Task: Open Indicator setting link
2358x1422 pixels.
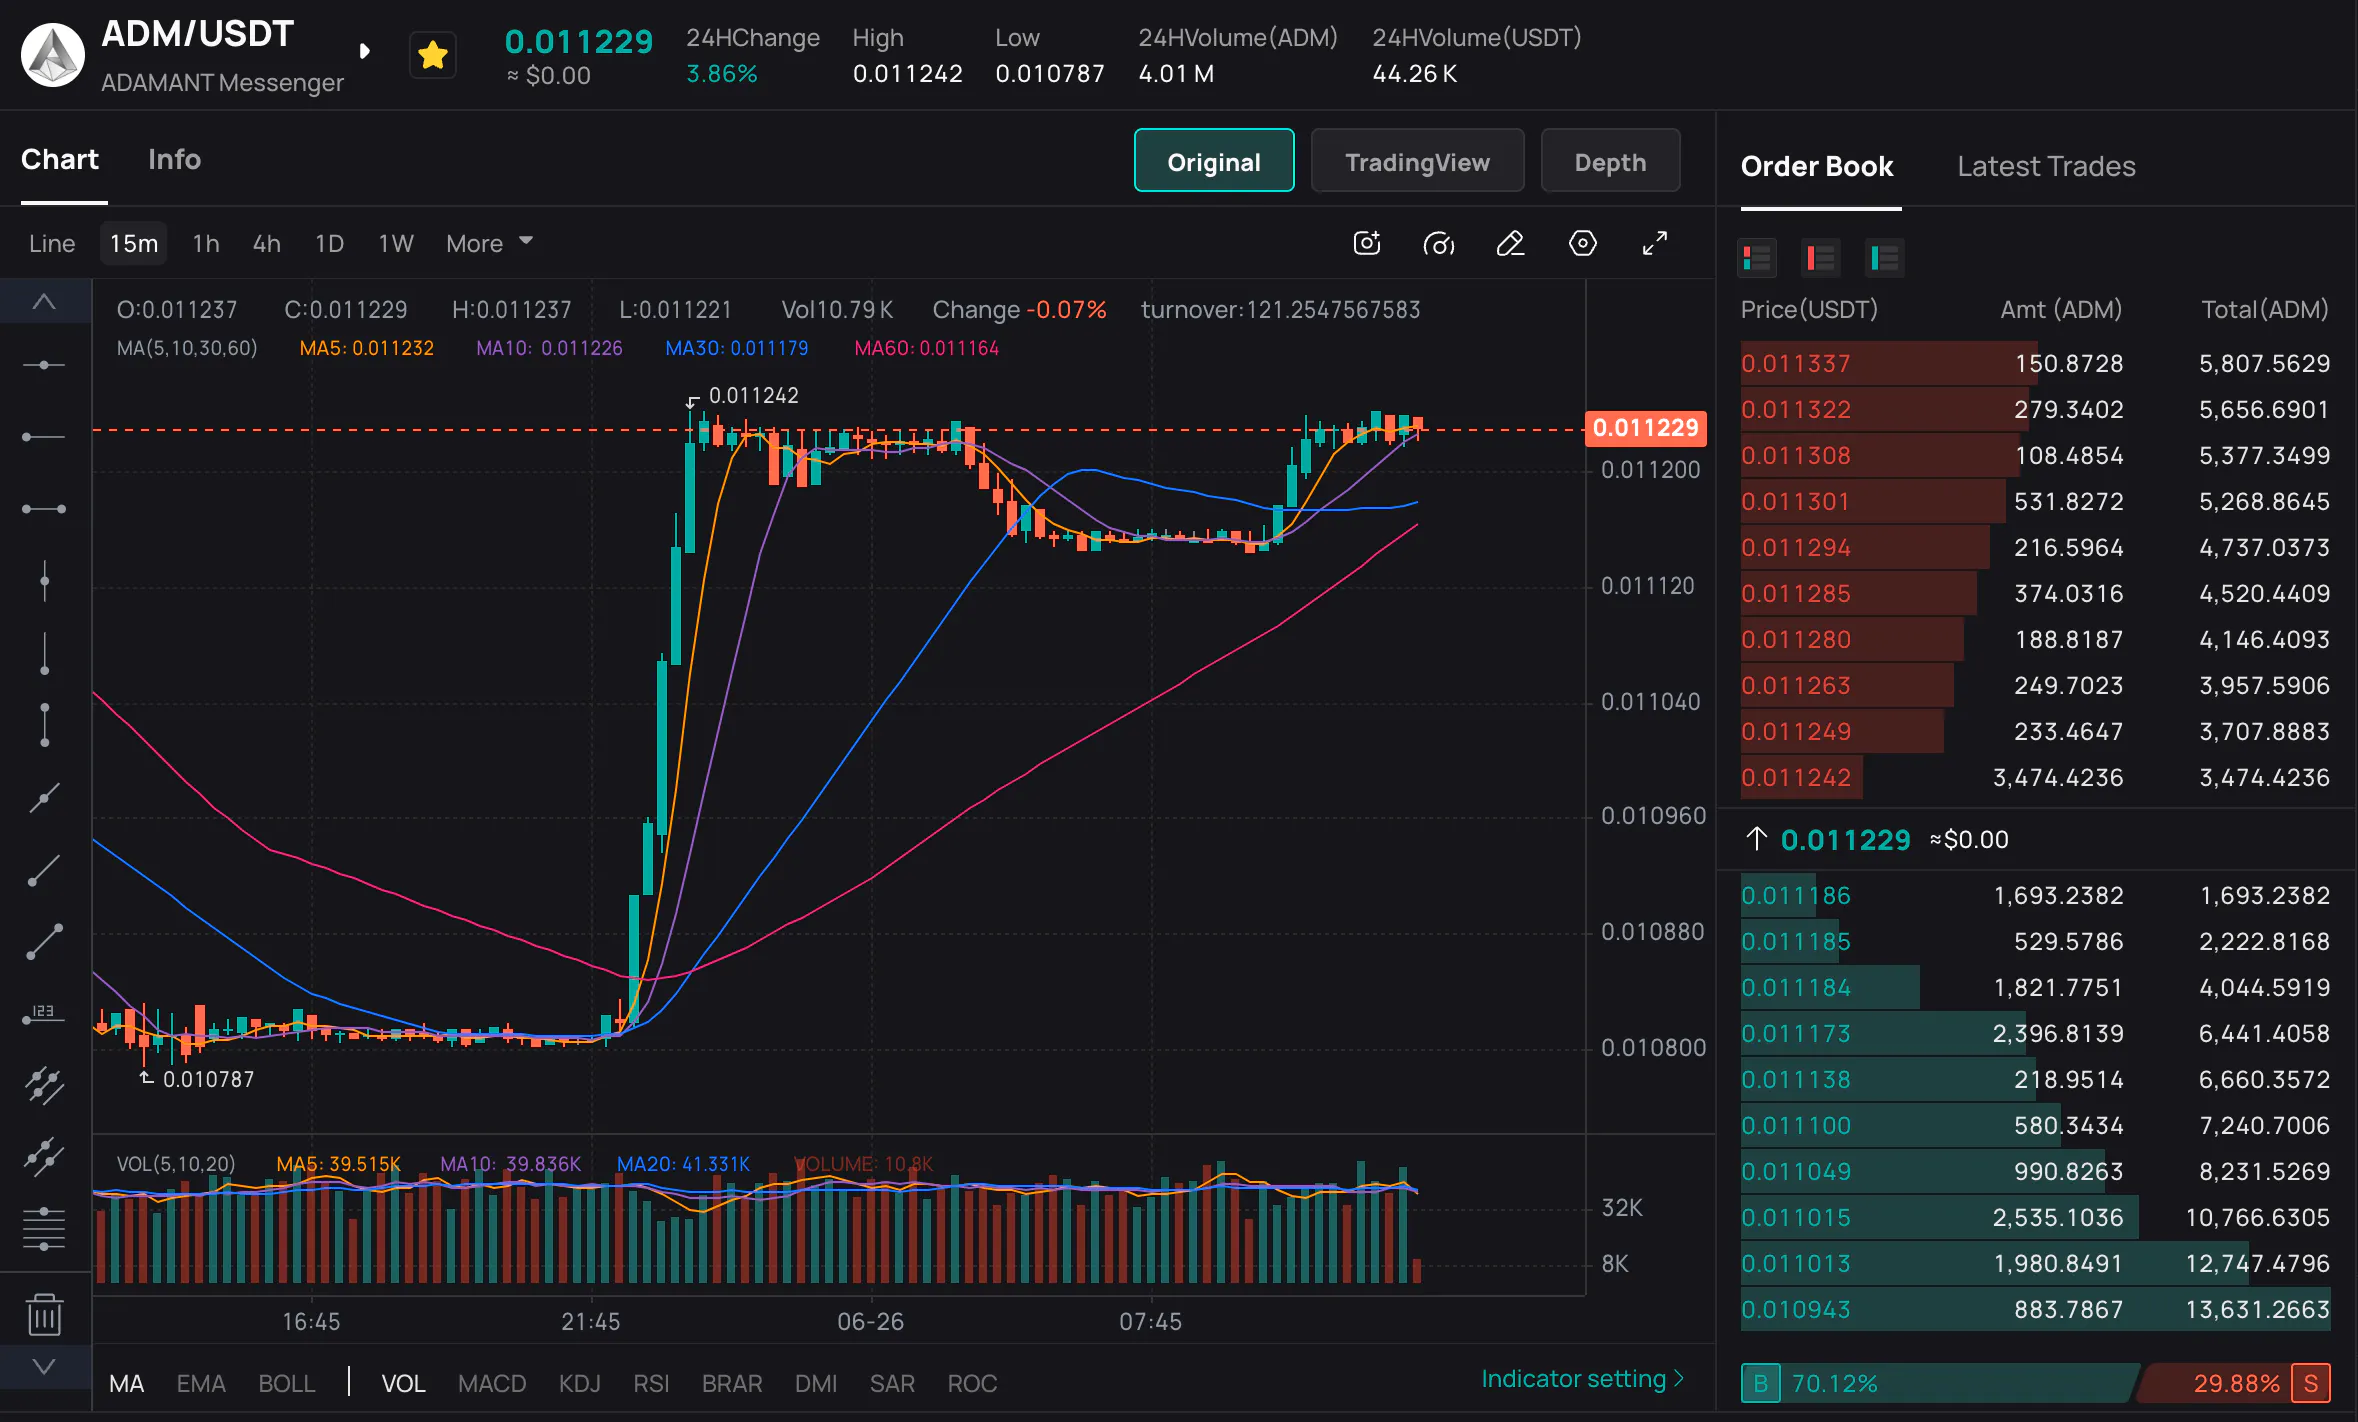Action: pos(1582,1379)
